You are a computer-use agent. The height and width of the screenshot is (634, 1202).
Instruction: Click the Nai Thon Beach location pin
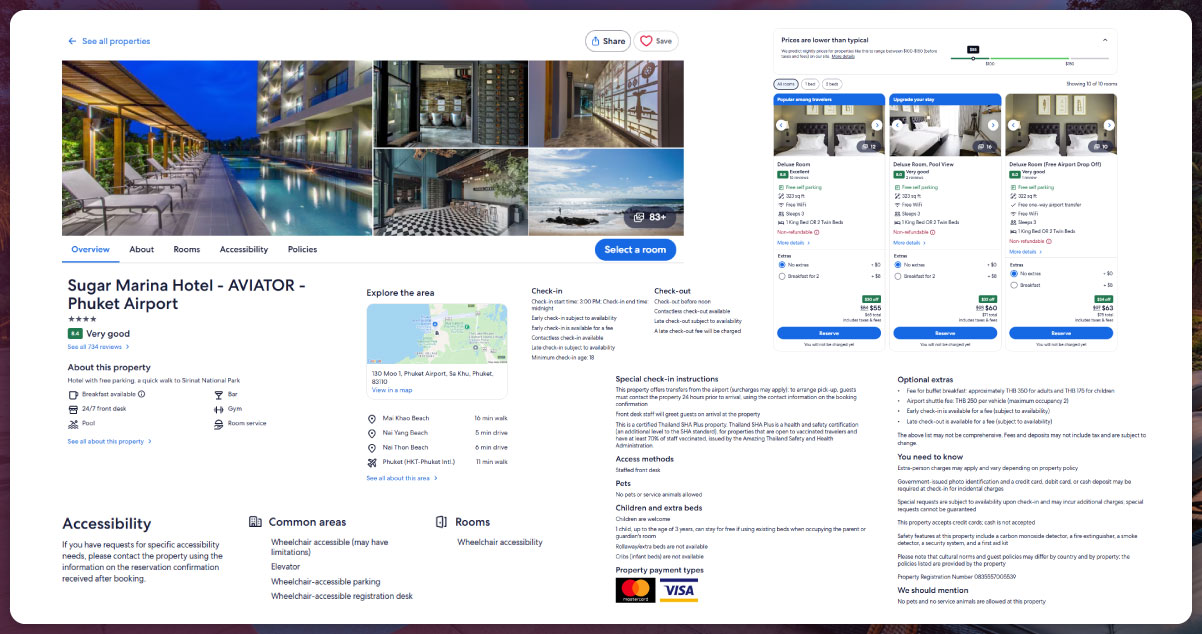click(x=372, y=447)
